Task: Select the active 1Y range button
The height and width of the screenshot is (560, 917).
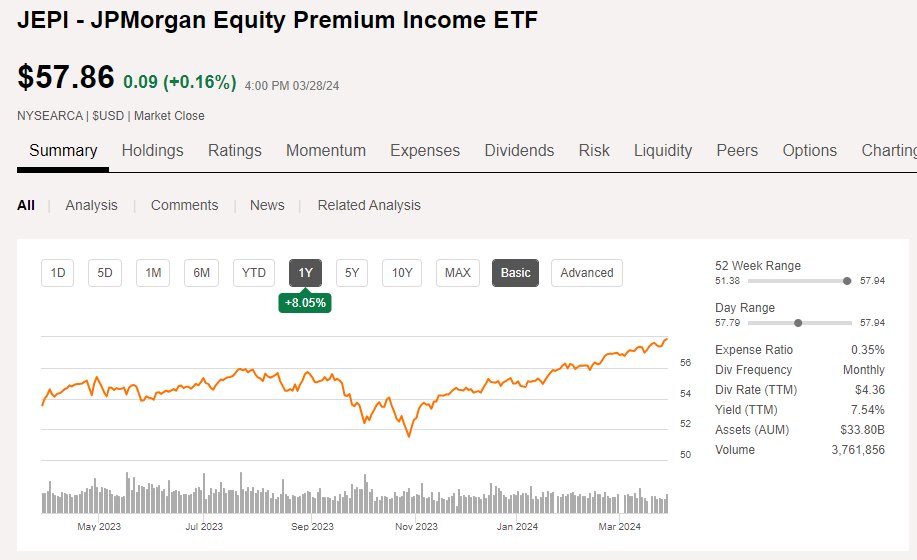Action: pos(305,273)
